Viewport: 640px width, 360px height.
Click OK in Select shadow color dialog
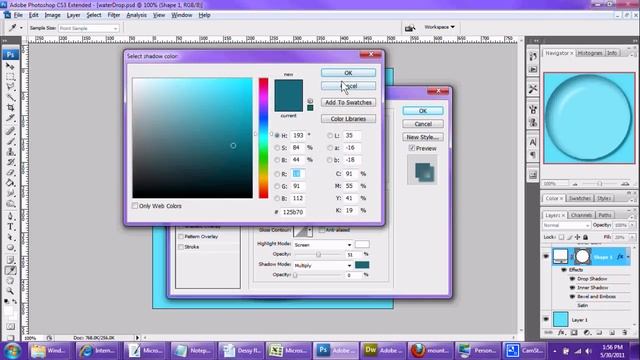pos(348,73)
